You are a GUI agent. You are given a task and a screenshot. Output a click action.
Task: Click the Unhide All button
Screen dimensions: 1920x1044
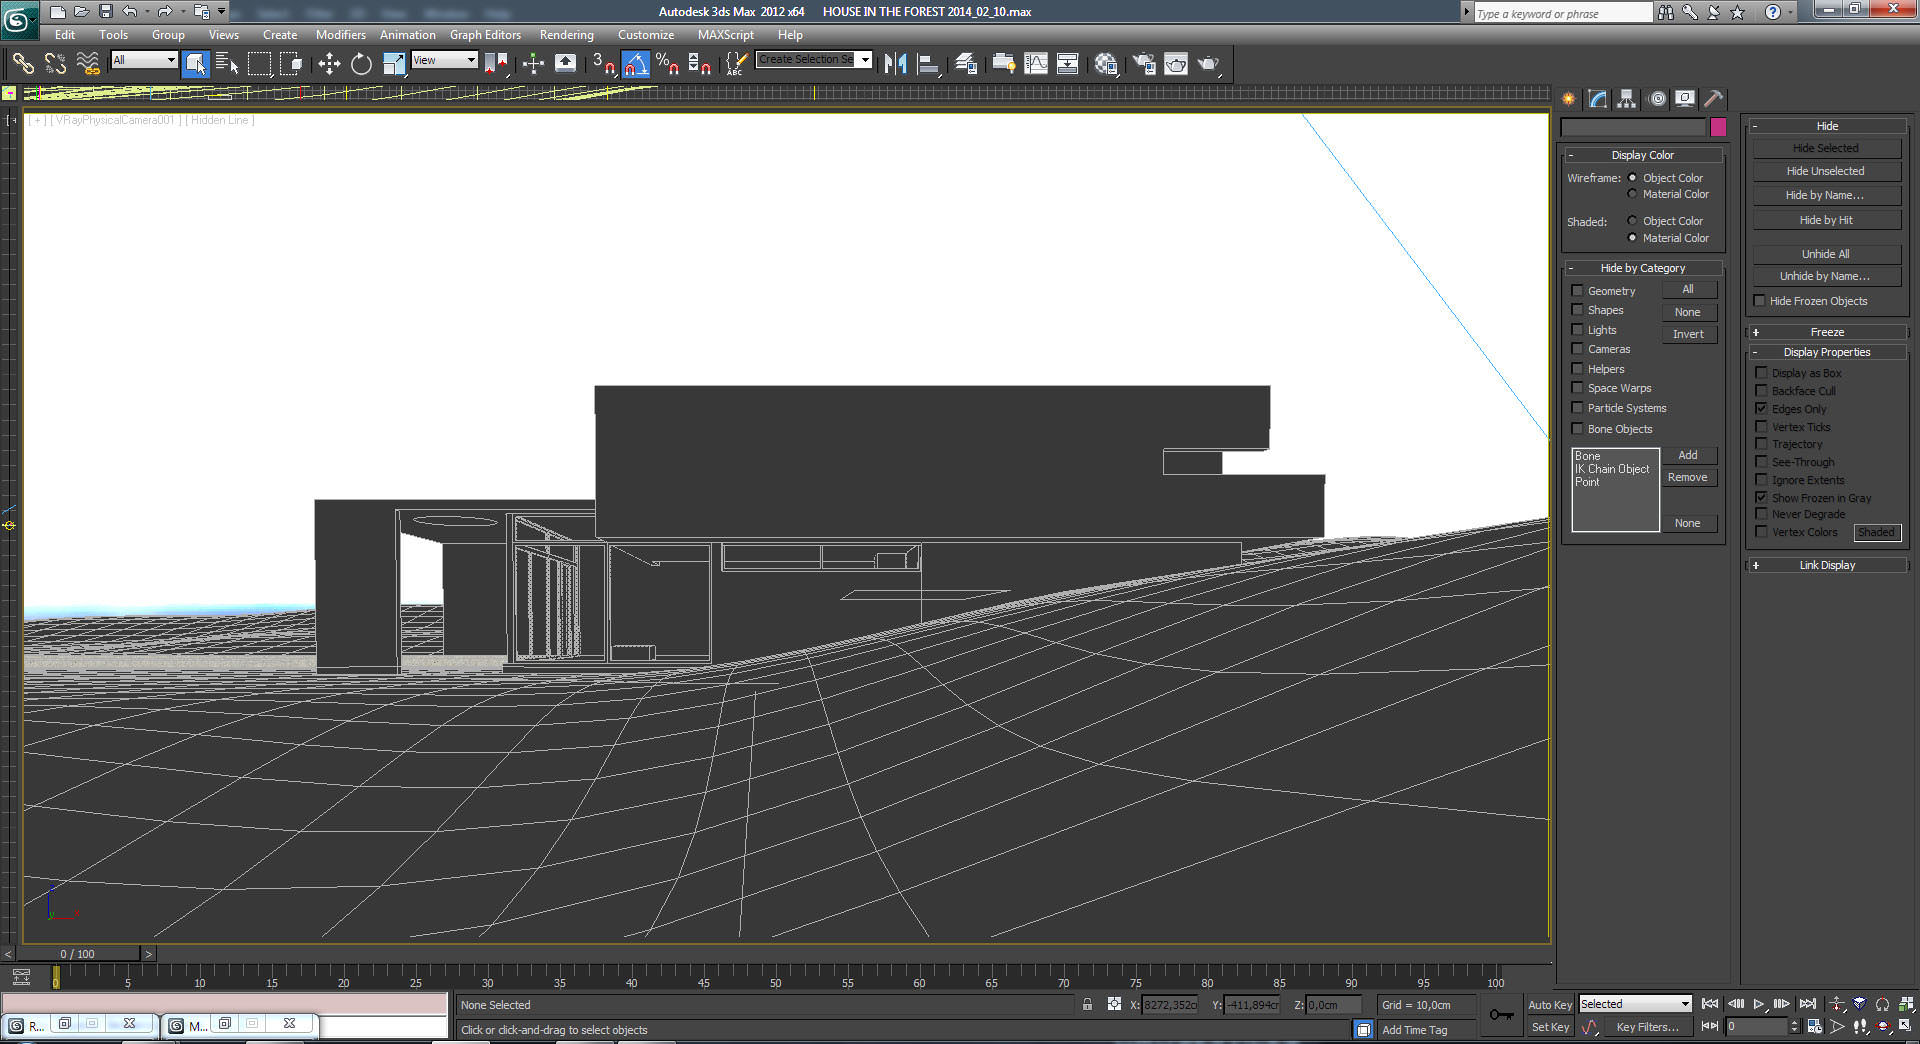click(1826, 254)
